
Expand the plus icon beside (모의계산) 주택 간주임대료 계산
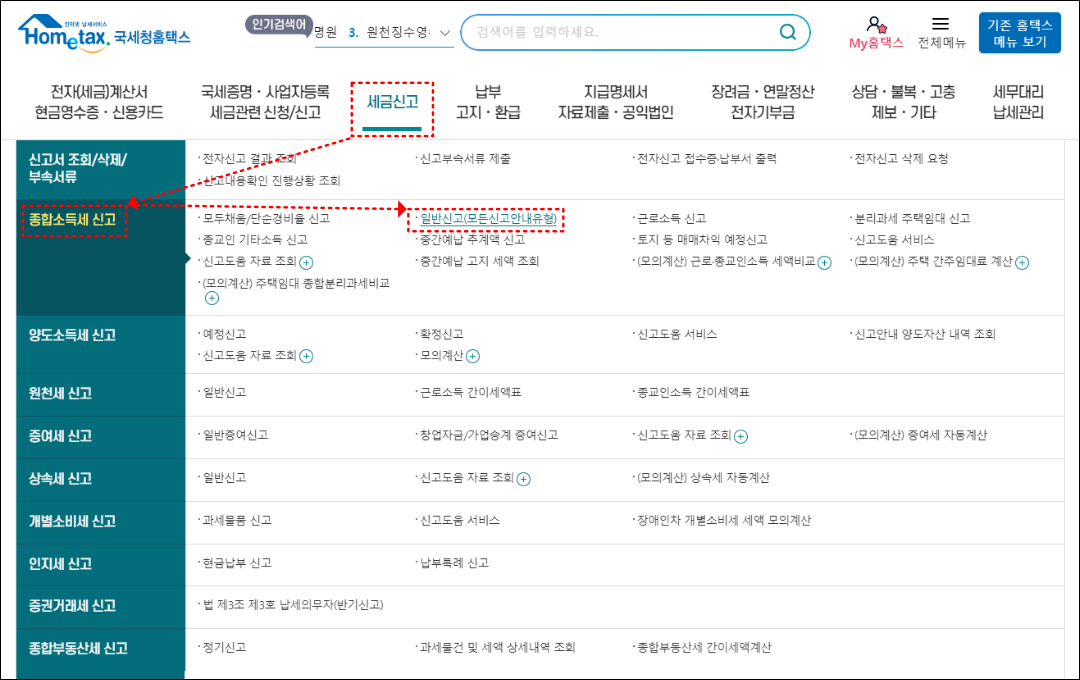(1024, 262)
